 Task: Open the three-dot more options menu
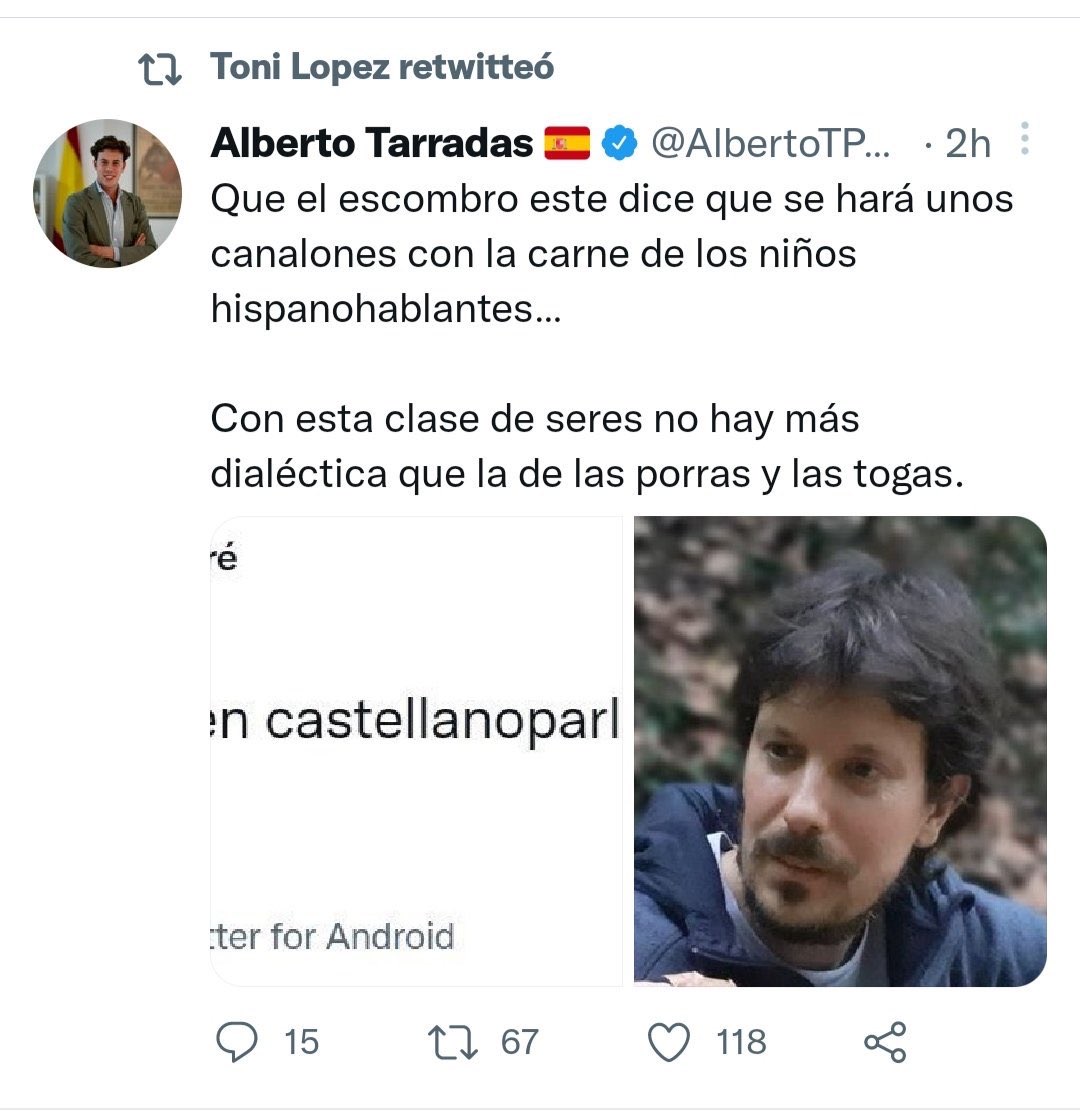click(1024, 139)
